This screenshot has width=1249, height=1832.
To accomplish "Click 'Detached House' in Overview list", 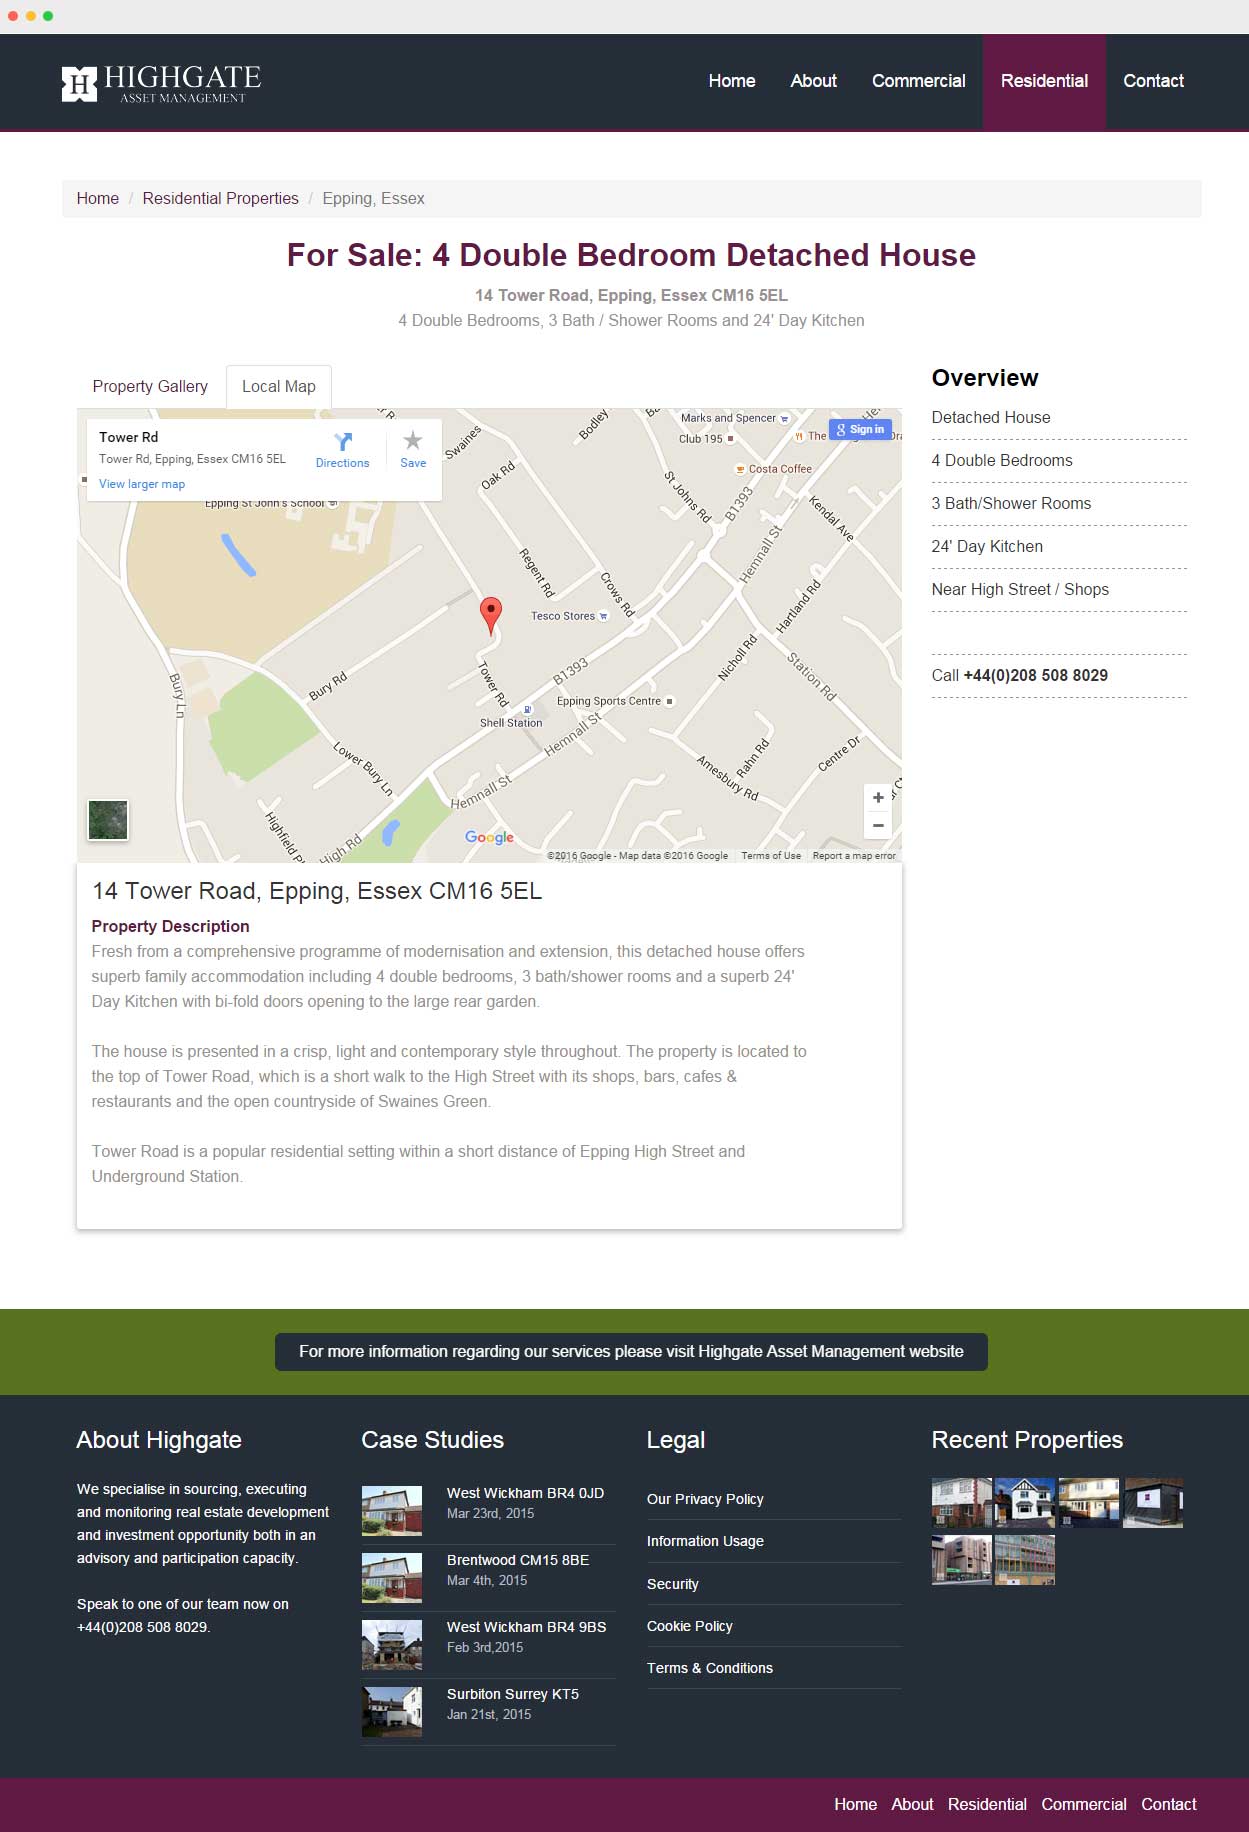I will click(x=991, y=417).
